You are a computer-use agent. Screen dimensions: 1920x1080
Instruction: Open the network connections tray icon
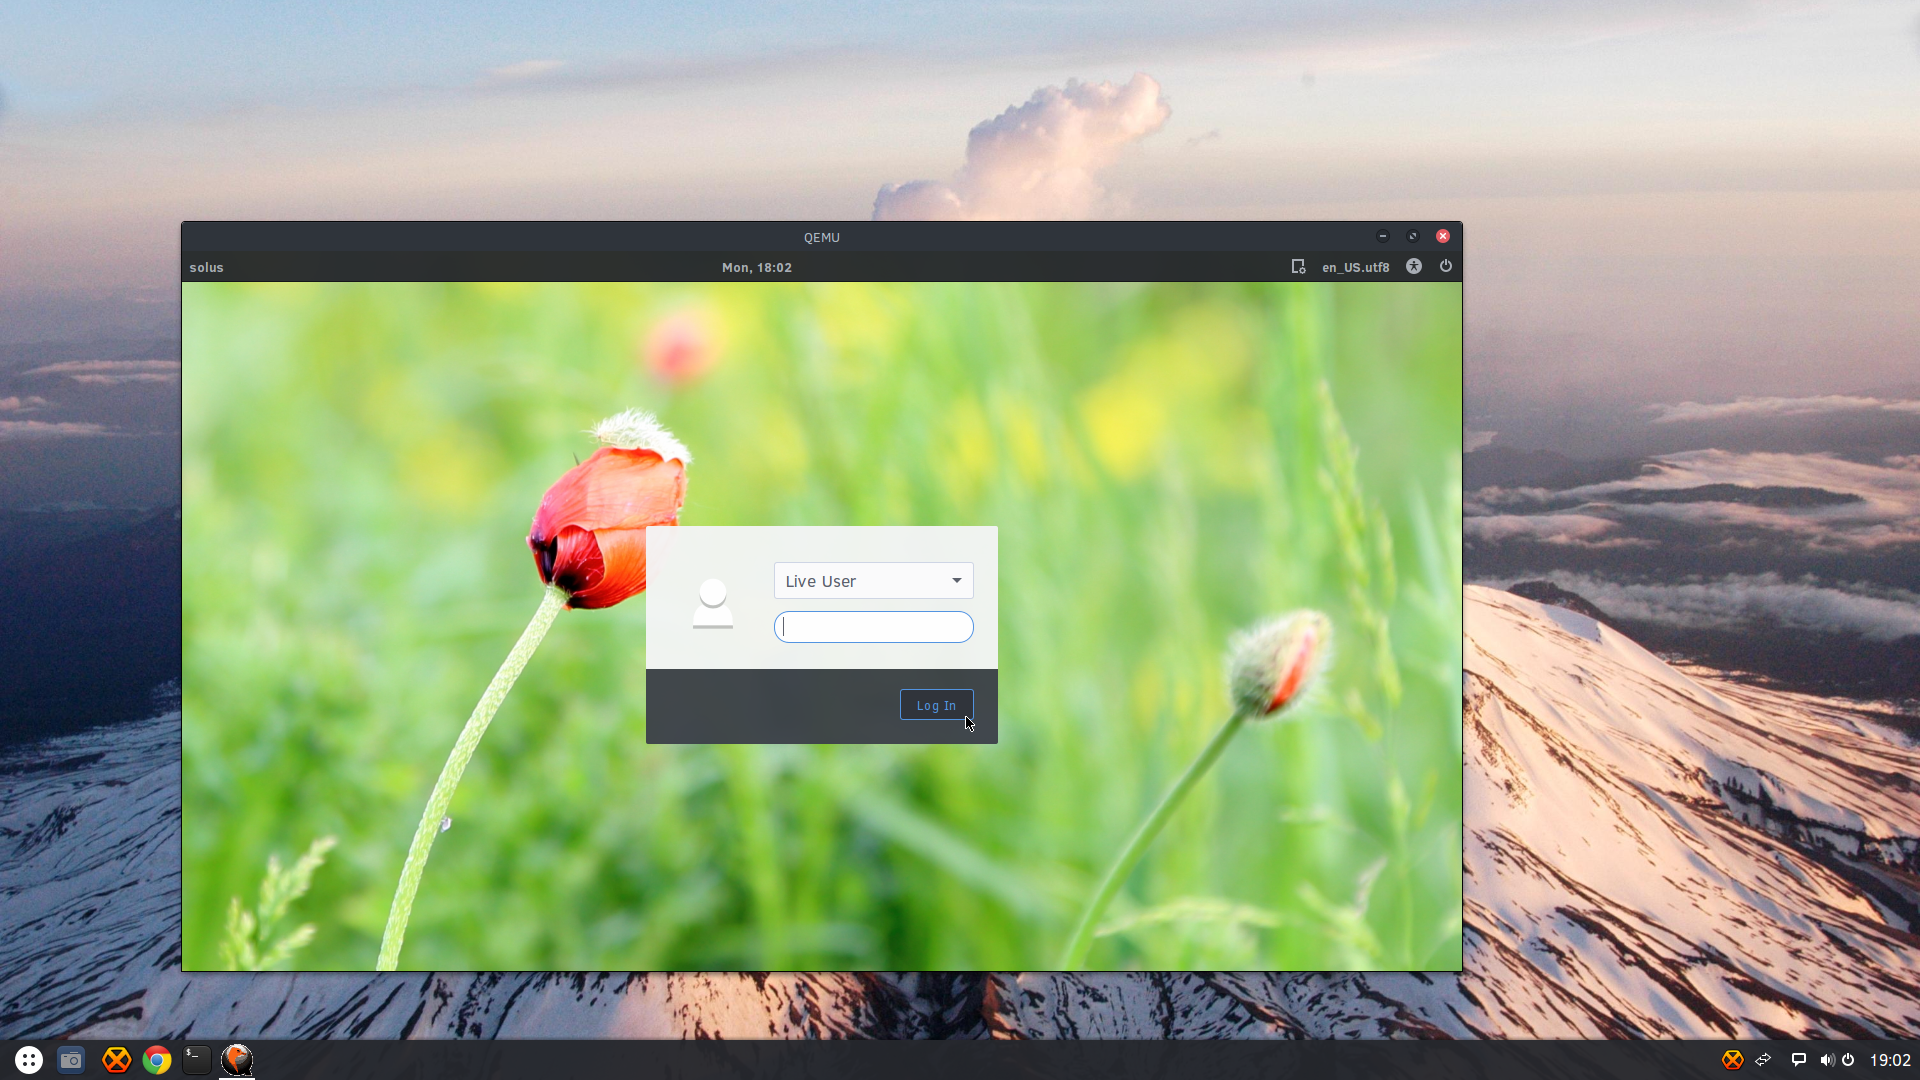[x=1764, y=1060]
